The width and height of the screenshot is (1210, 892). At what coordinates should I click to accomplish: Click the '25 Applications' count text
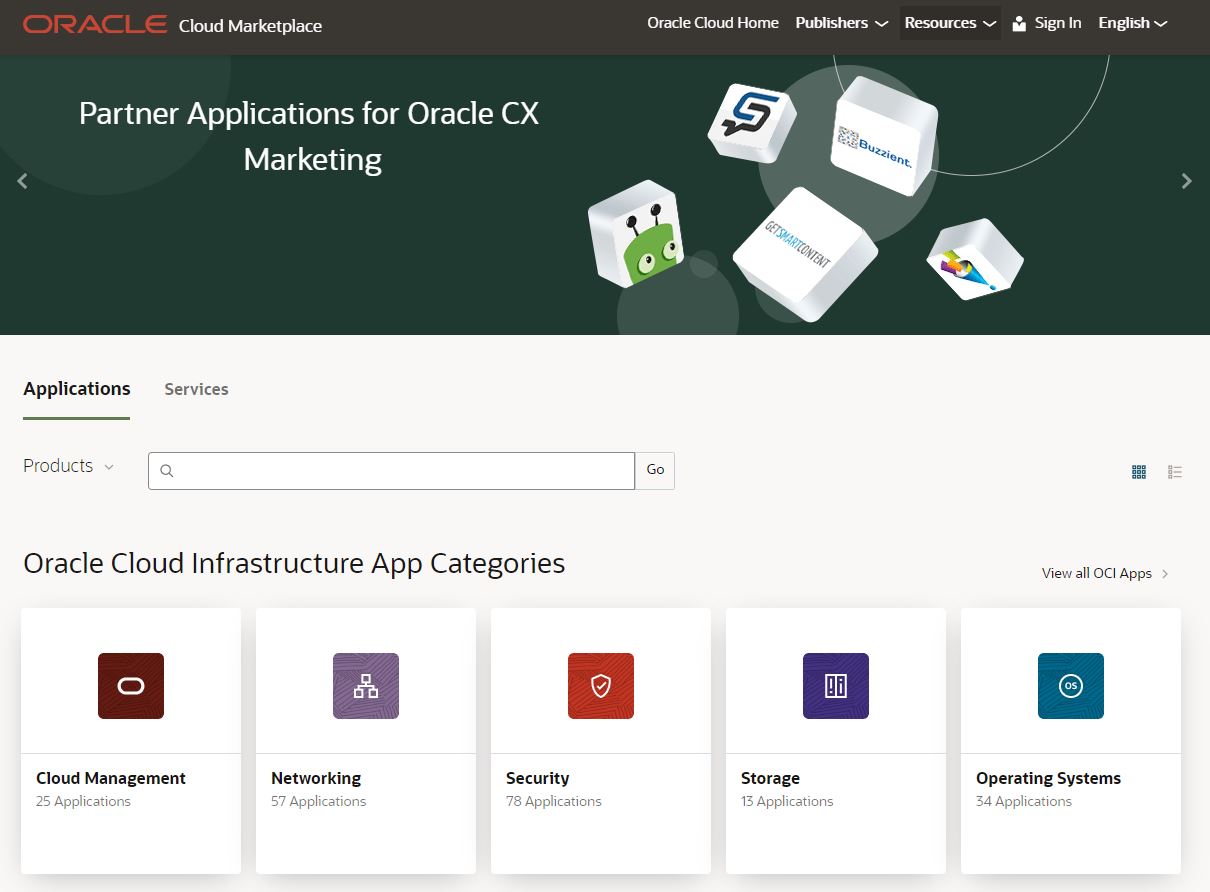click(x=83, y=801)
